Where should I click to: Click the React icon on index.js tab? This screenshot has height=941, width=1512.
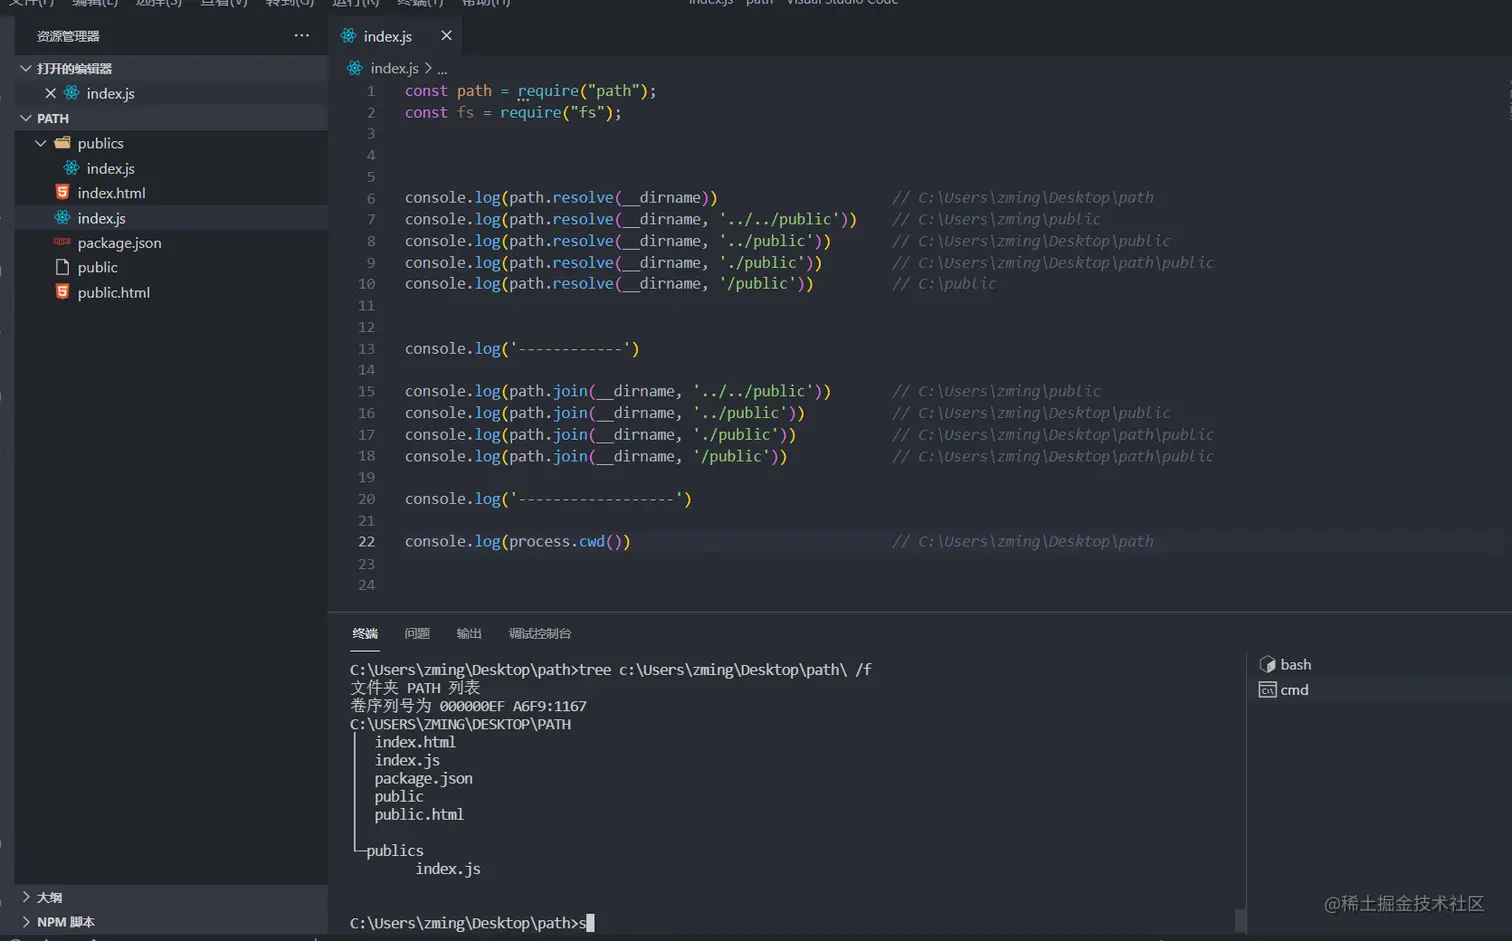[348, 36]
